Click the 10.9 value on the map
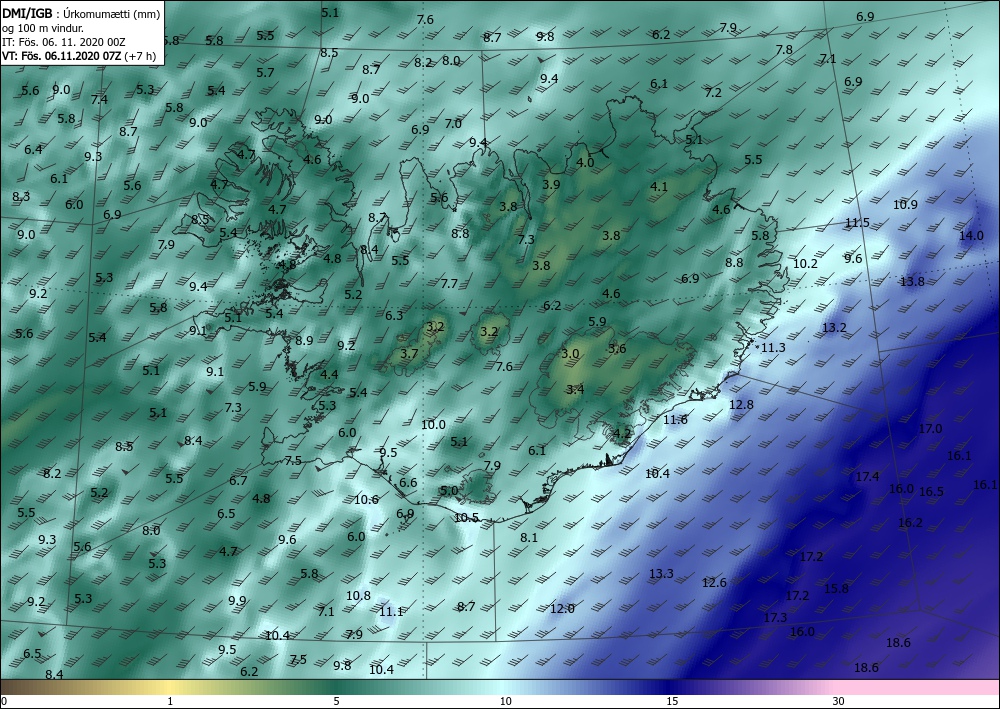1000x709 pixels. [x=905, y=205]
